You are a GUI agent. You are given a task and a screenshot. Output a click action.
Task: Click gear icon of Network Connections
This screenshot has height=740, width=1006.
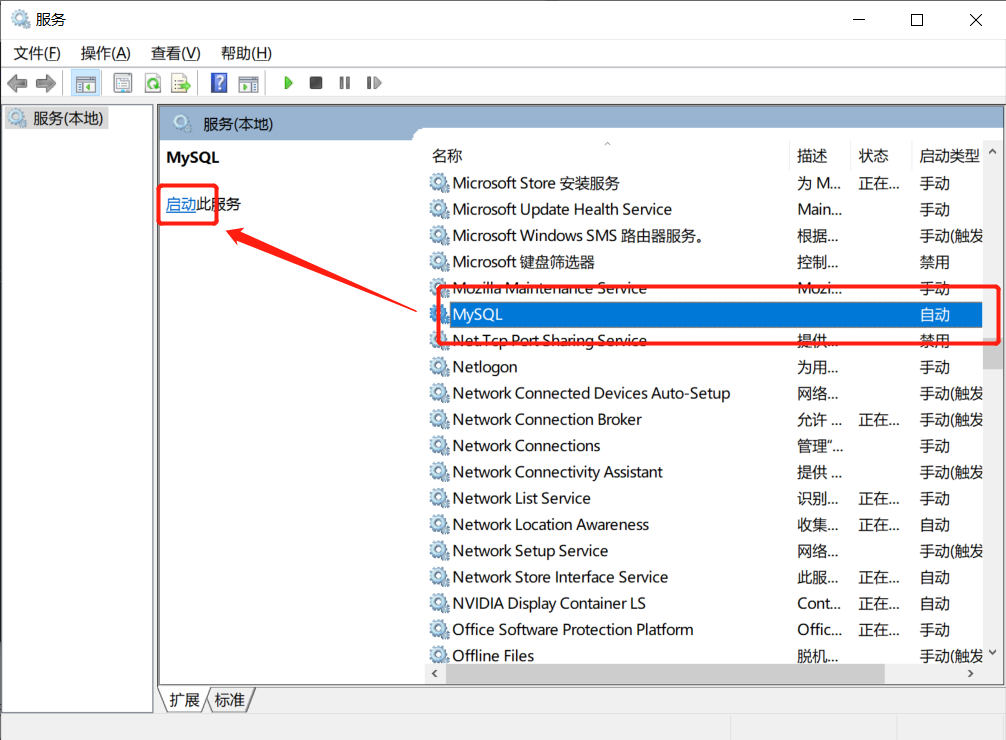439,446
